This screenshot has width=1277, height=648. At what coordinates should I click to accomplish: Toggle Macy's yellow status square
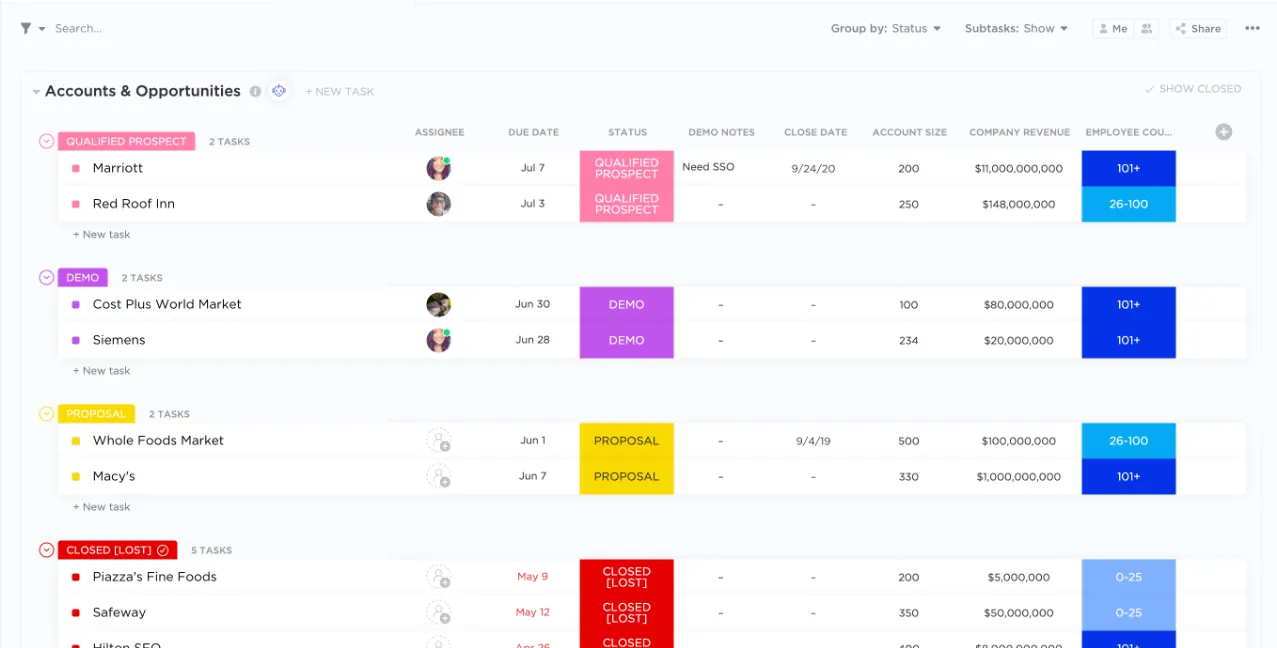(x=76, y=477)
